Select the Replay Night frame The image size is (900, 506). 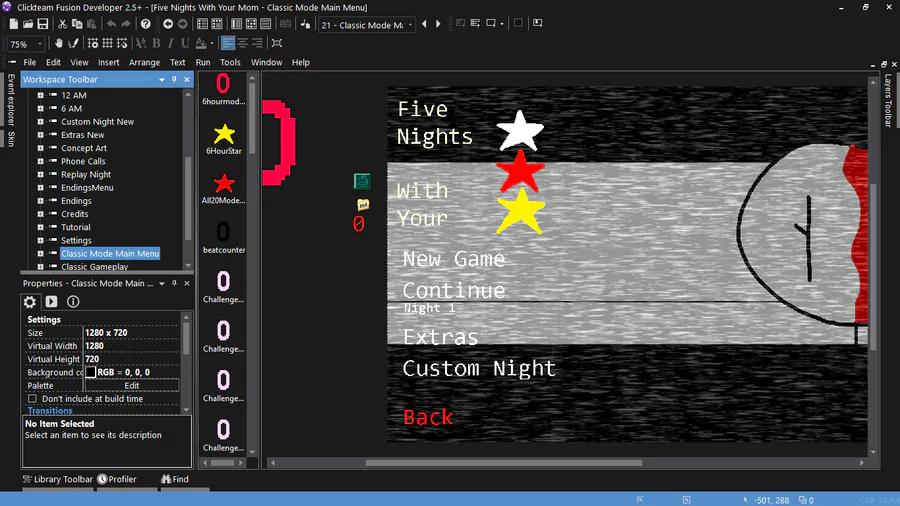pos(86,174)
